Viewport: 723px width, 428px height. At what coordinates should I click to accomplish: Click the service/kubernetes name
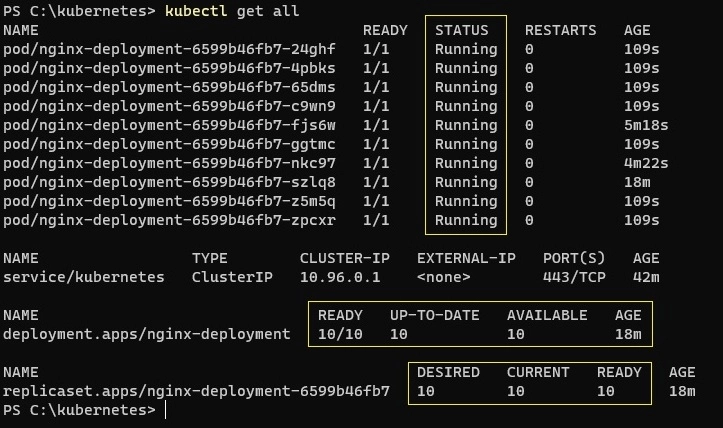pyautogui.click(x=84, y=277)
